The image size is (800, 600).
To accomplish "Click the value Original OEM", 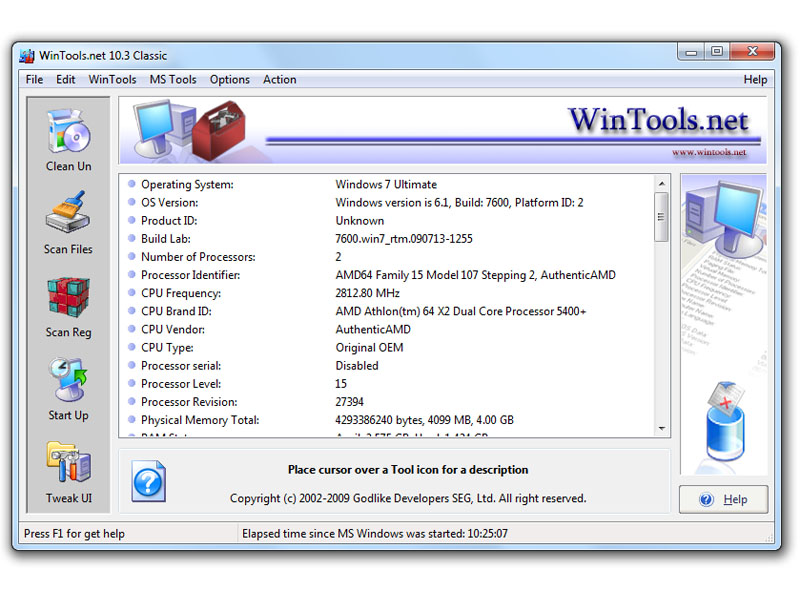I will coord(369,347).
